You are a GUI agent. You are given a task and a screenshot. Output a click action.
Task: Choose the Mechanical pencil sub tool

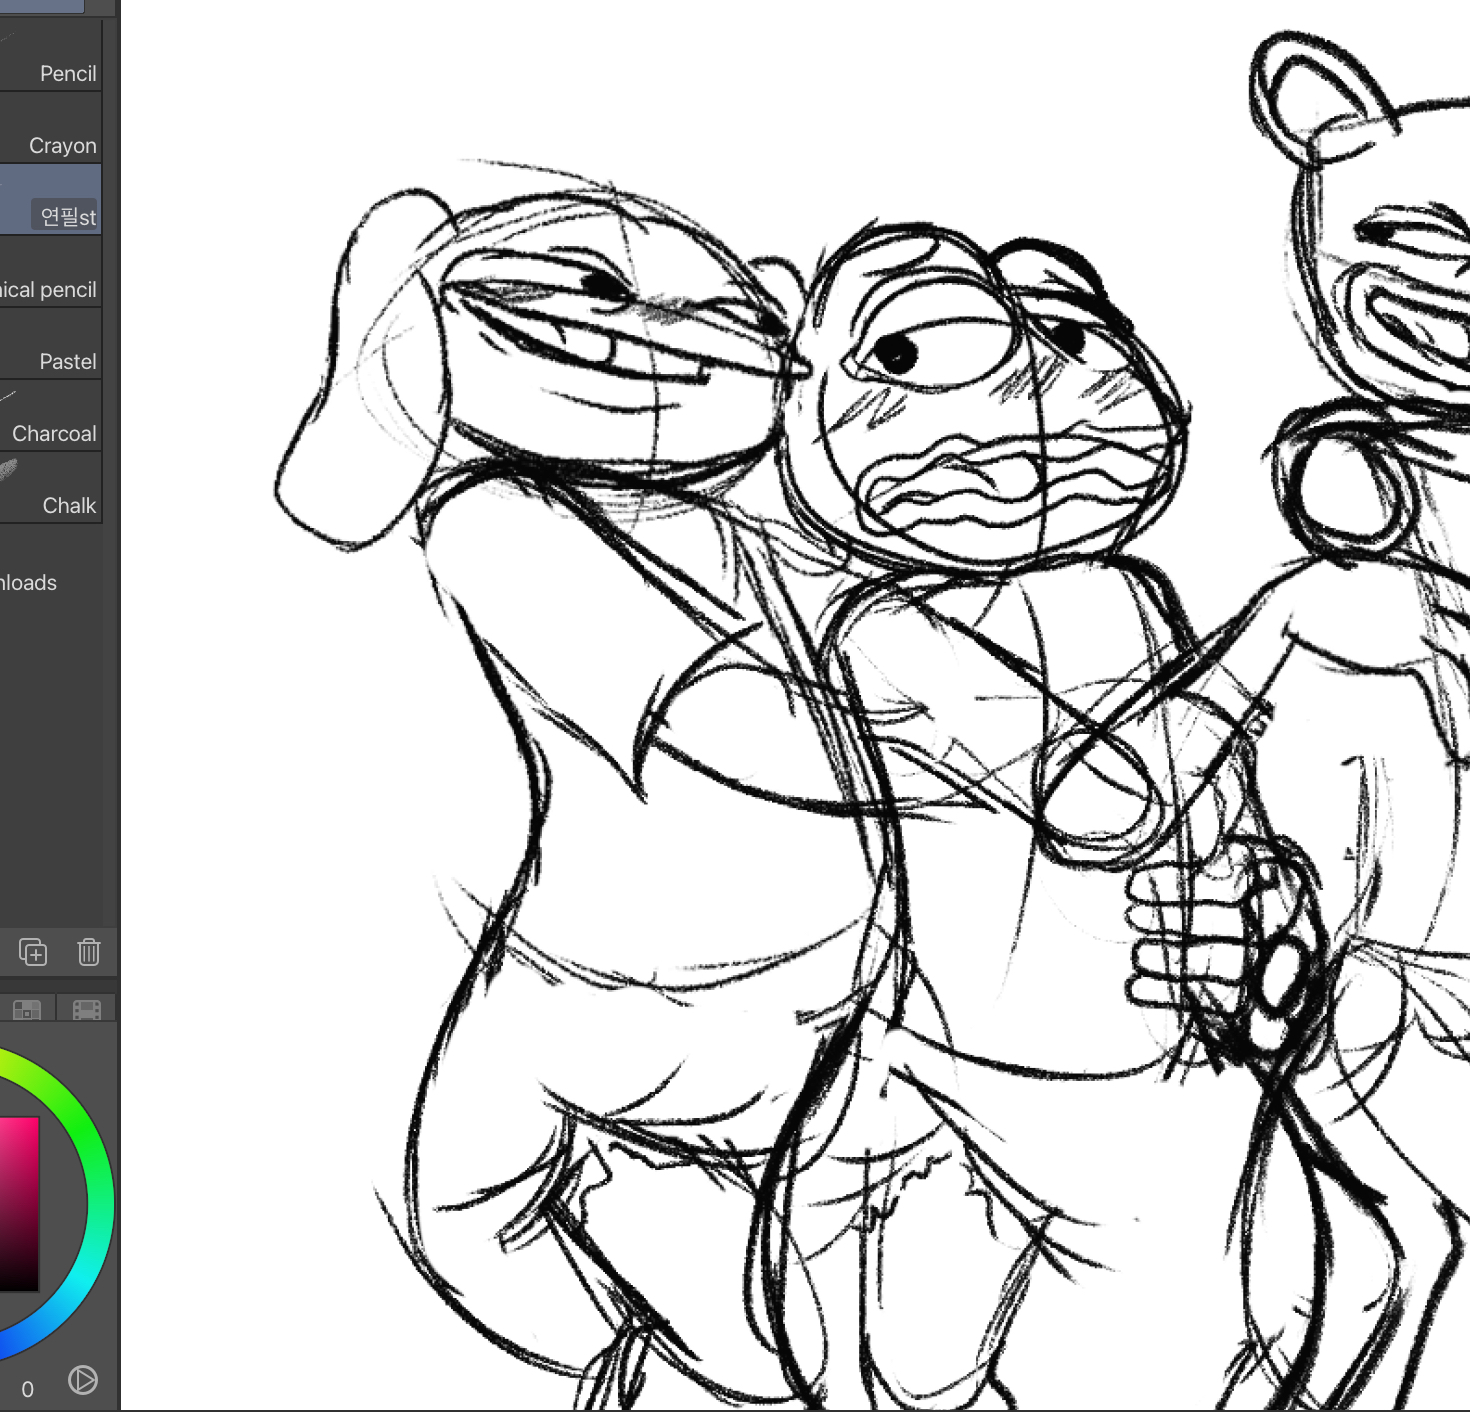click(50, 272)
